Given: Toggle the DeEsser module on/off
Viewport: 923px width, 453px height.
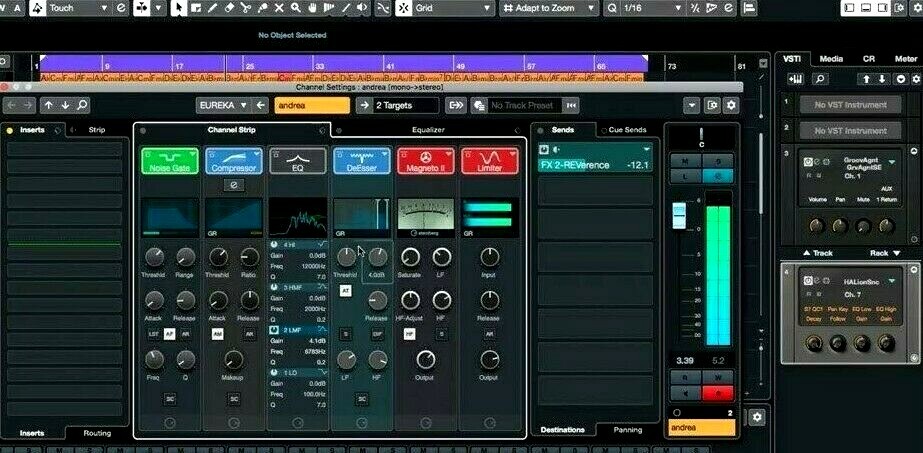Looking at the screenshot, I should 338,154.
